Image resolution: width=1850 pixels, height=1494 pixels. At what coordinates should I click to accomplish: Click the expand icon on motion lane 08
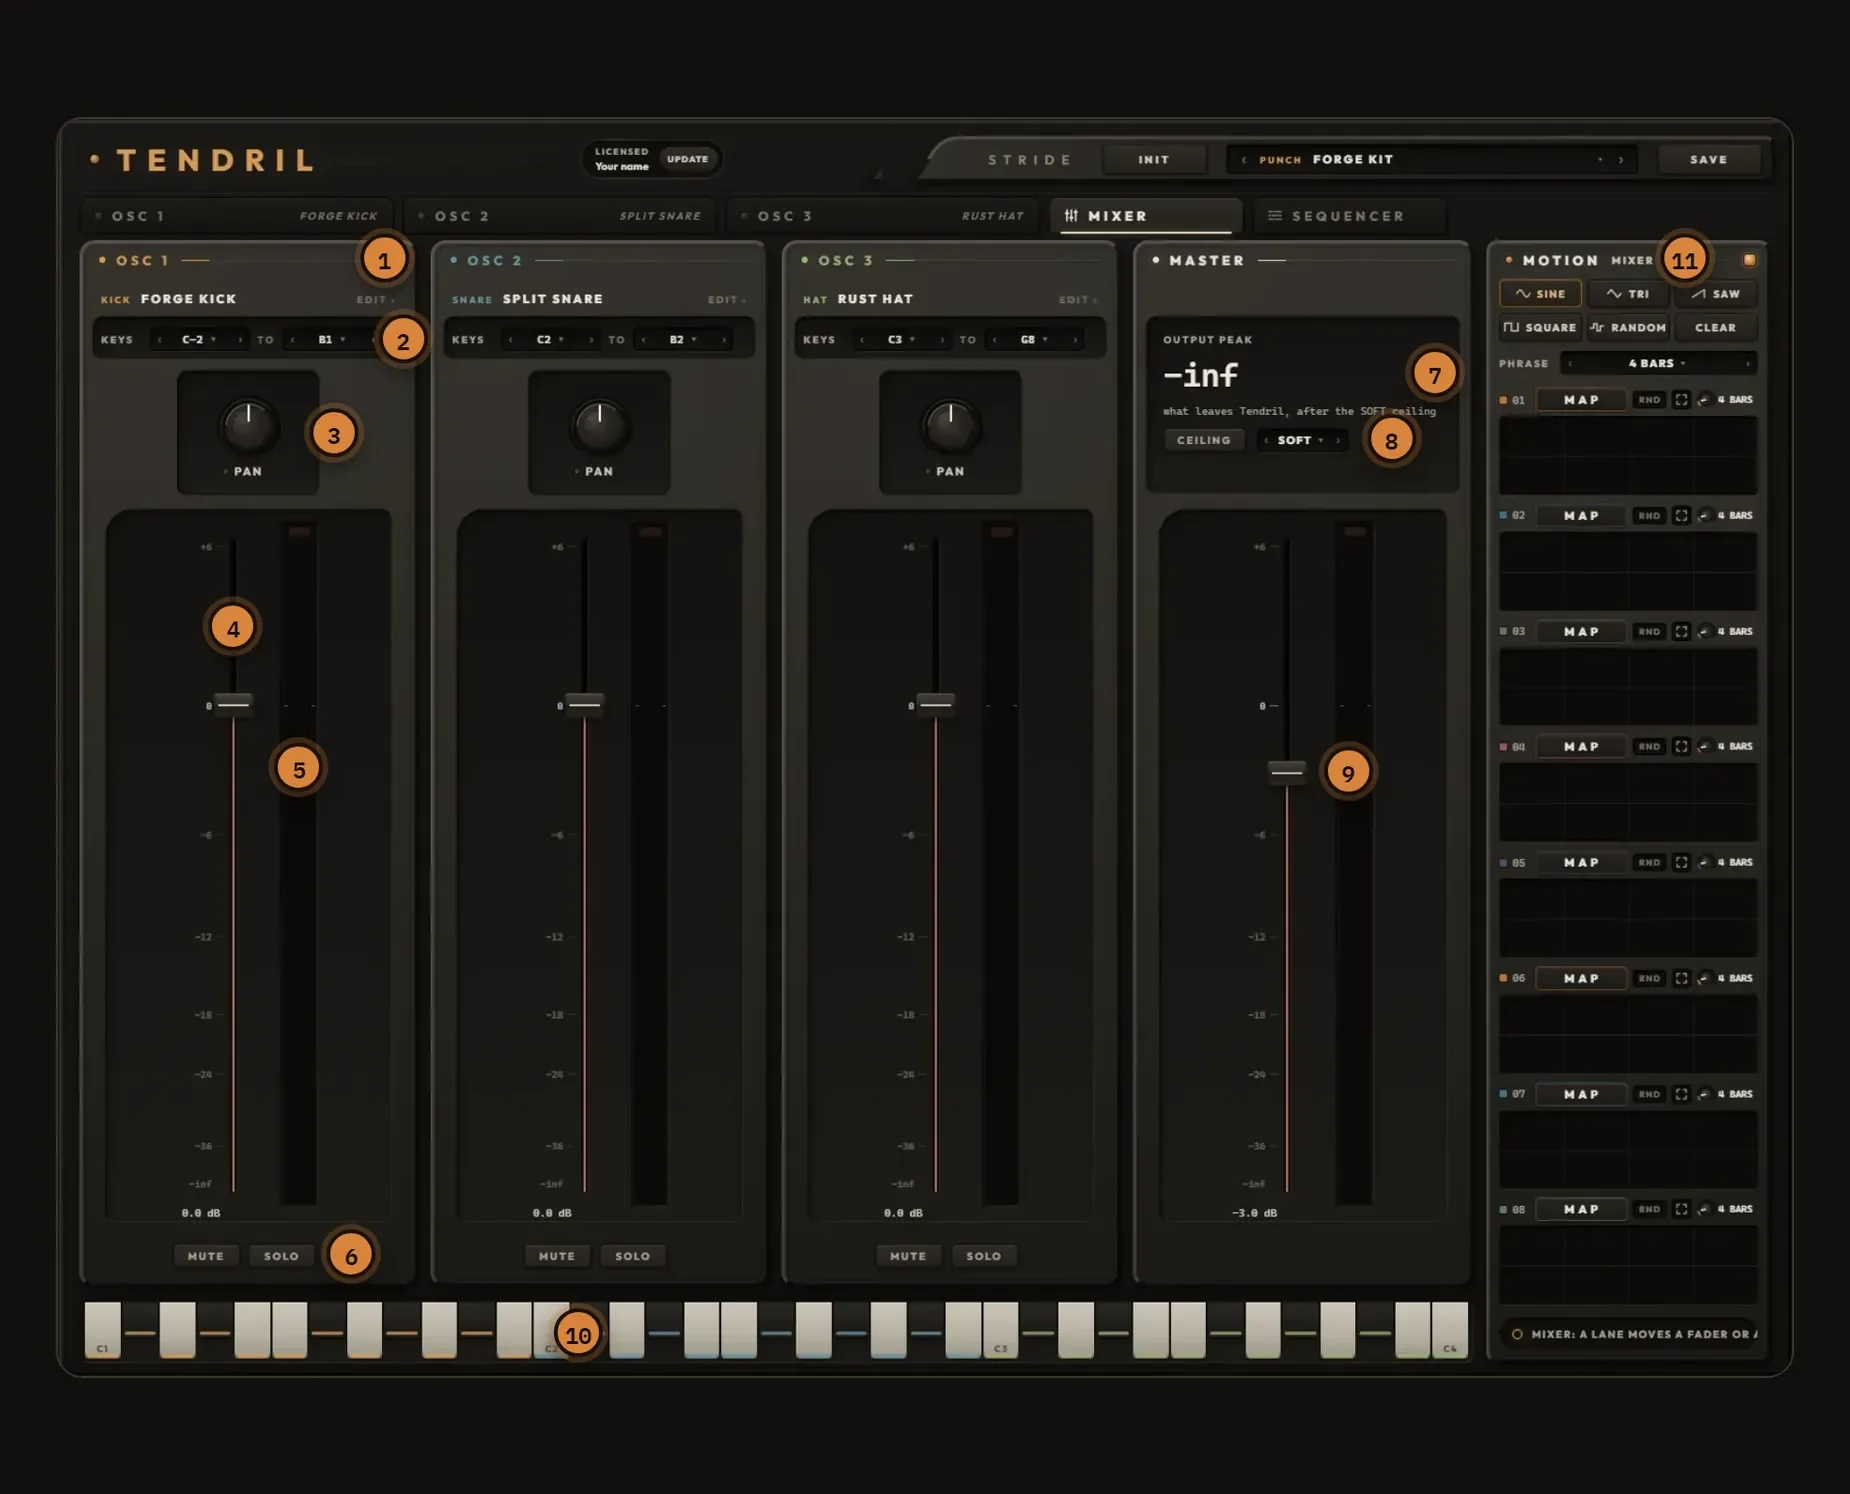click(1681, 1210)
